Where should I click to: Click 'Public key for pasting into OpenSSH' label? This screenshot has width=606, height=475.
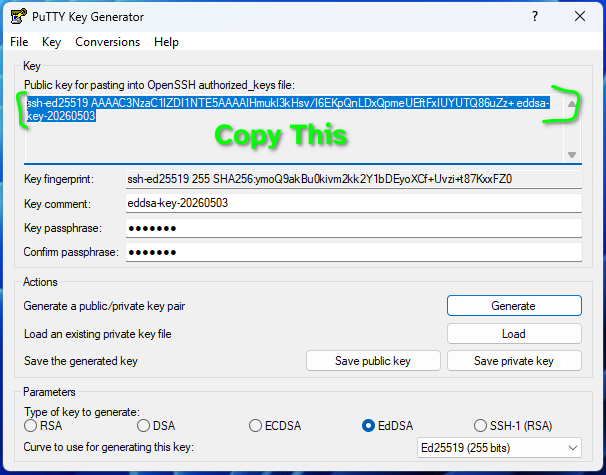click(x=159, y=85)
